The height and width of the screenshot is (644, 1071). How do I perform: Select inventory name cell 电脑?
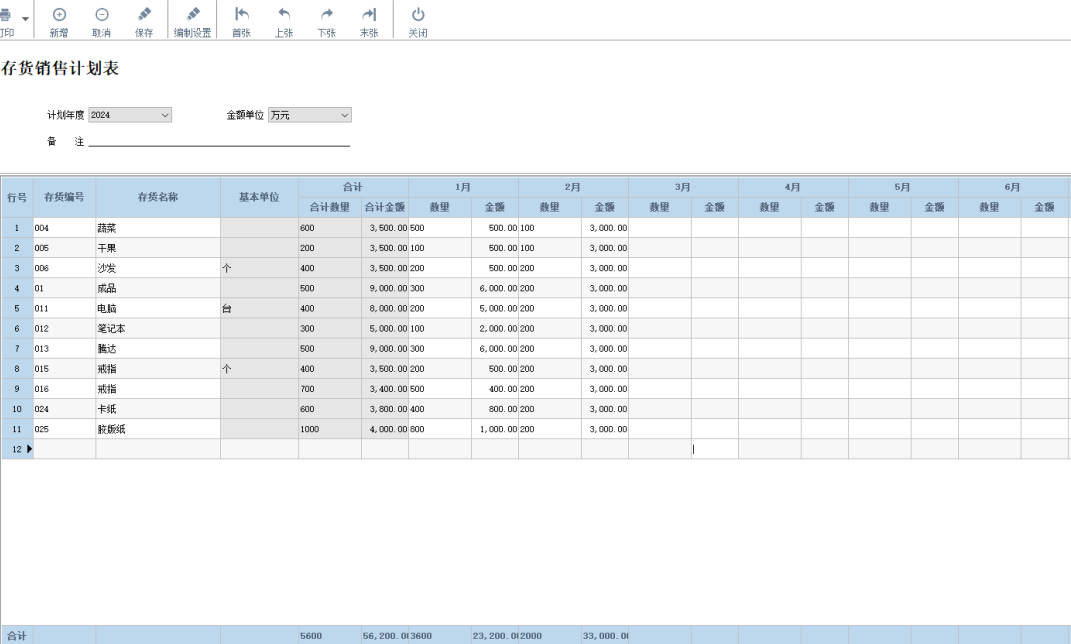158,309
